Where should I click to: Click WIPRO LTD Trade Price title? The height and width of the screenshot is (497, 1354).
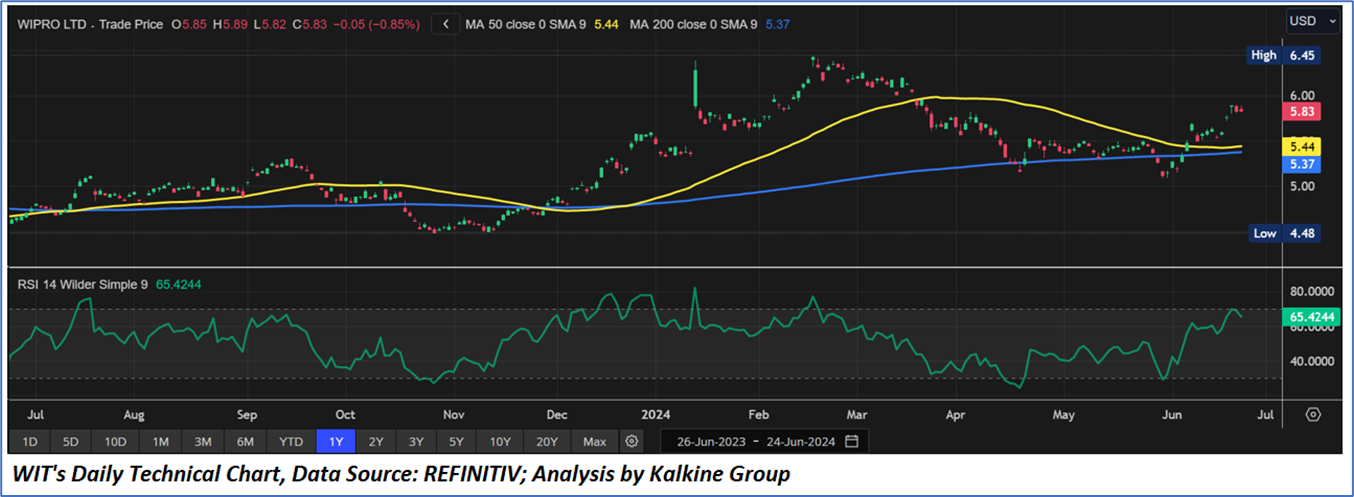90,23
